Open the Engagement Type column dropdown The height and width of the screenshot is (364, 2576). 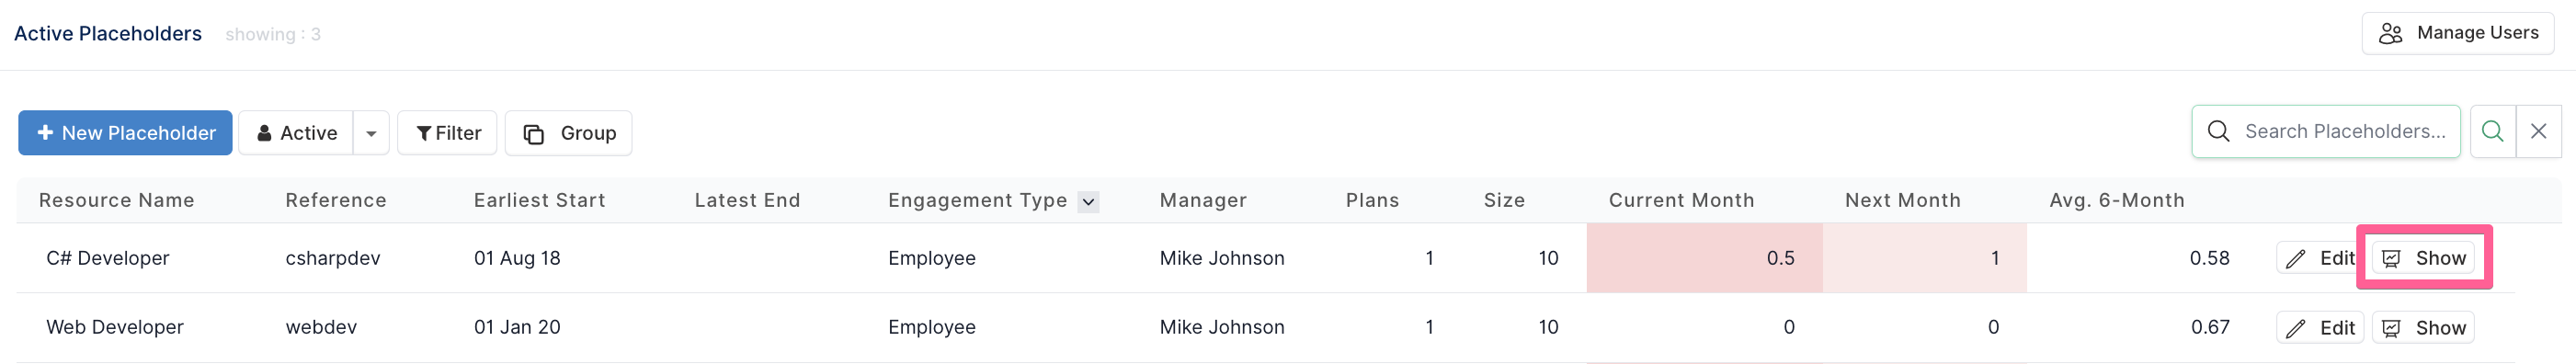click(1088, 201)
